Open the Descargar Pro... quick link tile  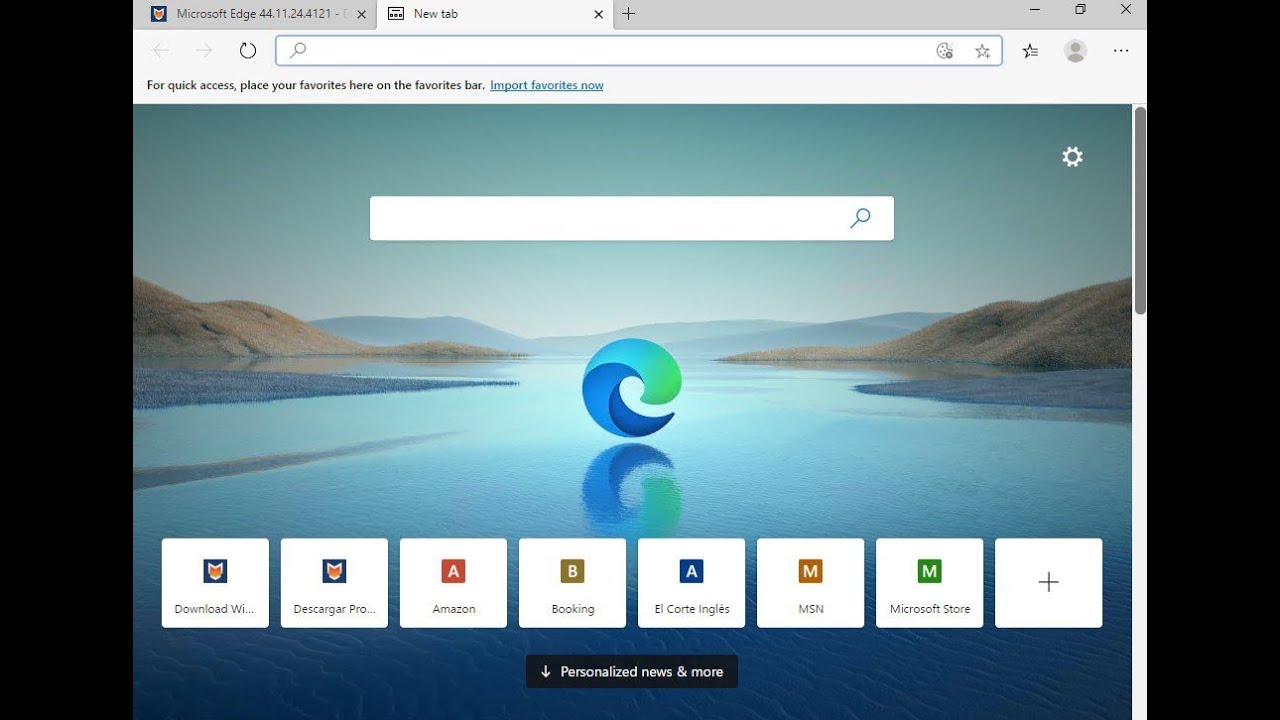[334, 583]
